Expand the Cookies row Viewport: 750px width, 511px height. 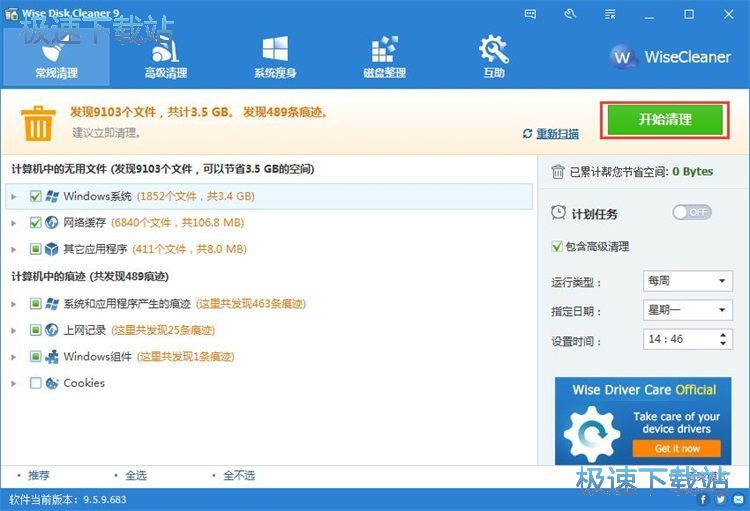click(x=14, y=383)
